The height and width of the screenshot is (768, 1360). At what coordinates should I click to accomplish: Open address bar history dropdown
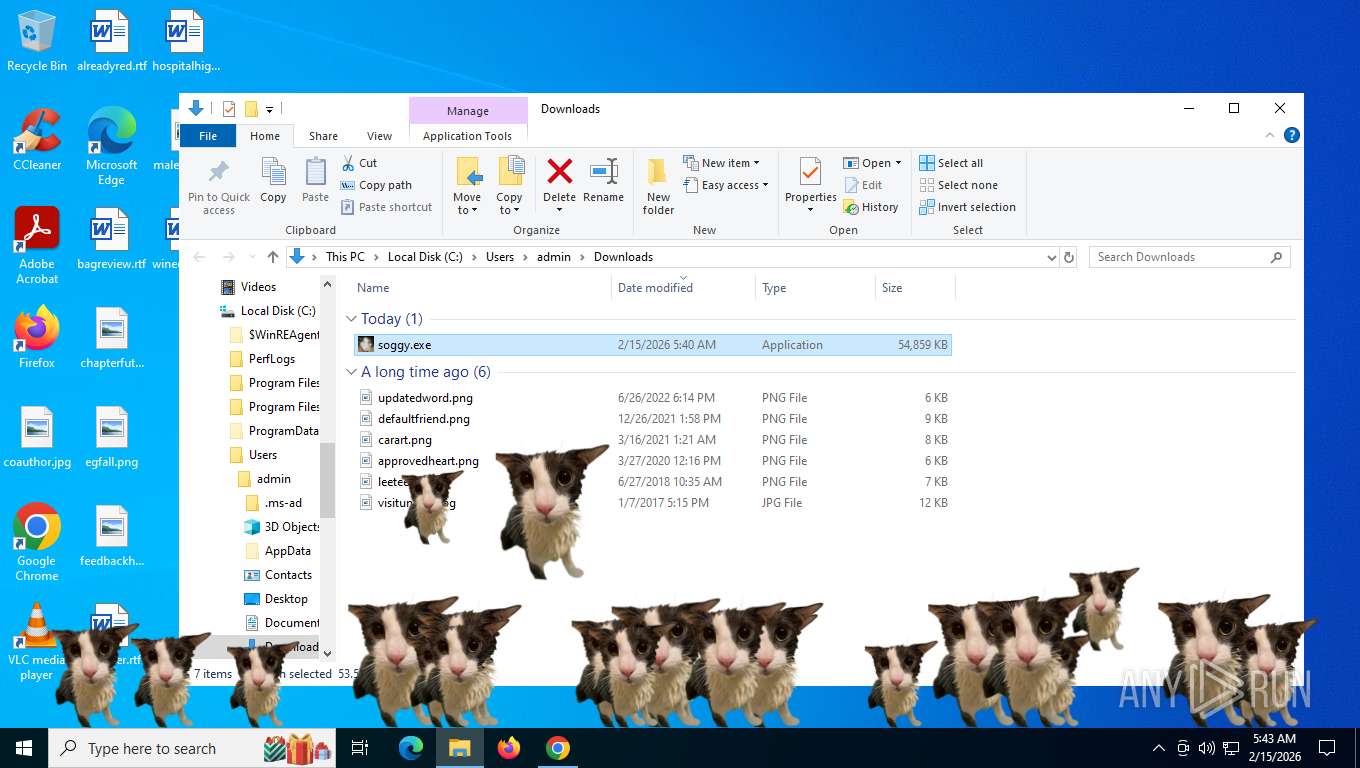click(x=1051, y=257)
